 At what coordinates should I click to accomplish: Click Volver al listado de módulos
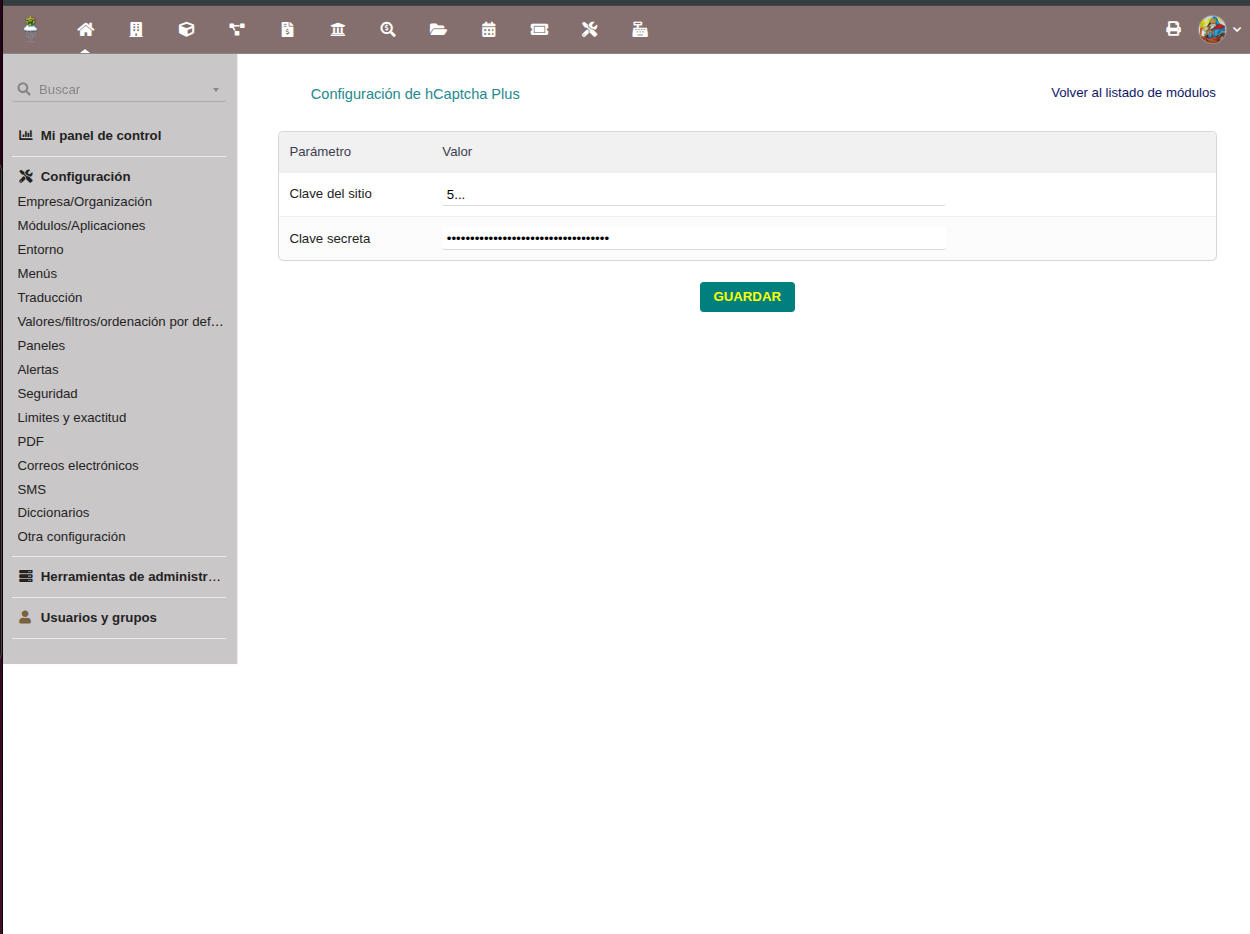(x=1133, y=92)
